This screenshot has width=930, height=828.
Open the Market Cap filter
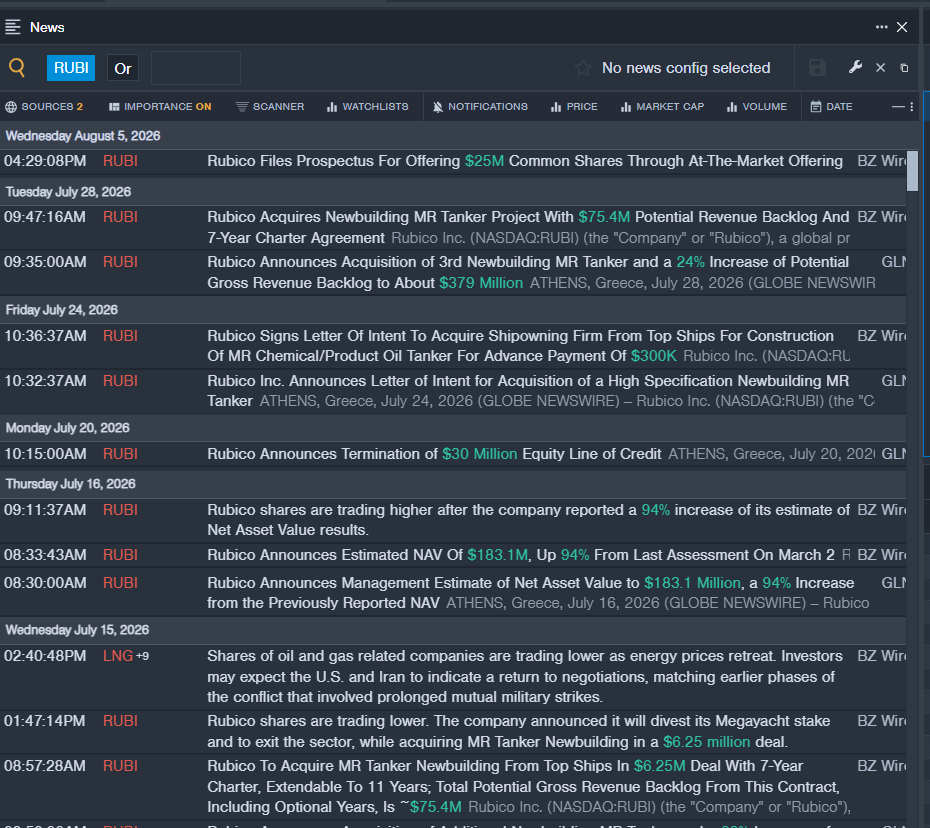(x=662, y=107)
